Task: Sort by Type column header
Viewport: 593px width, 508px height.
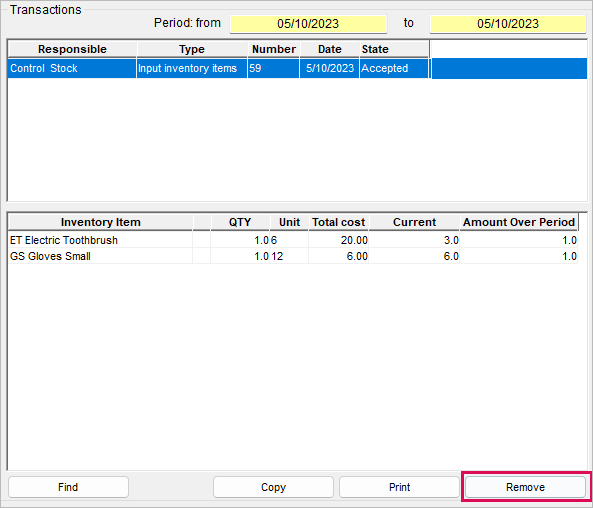Action: click(x=192, y=49)
